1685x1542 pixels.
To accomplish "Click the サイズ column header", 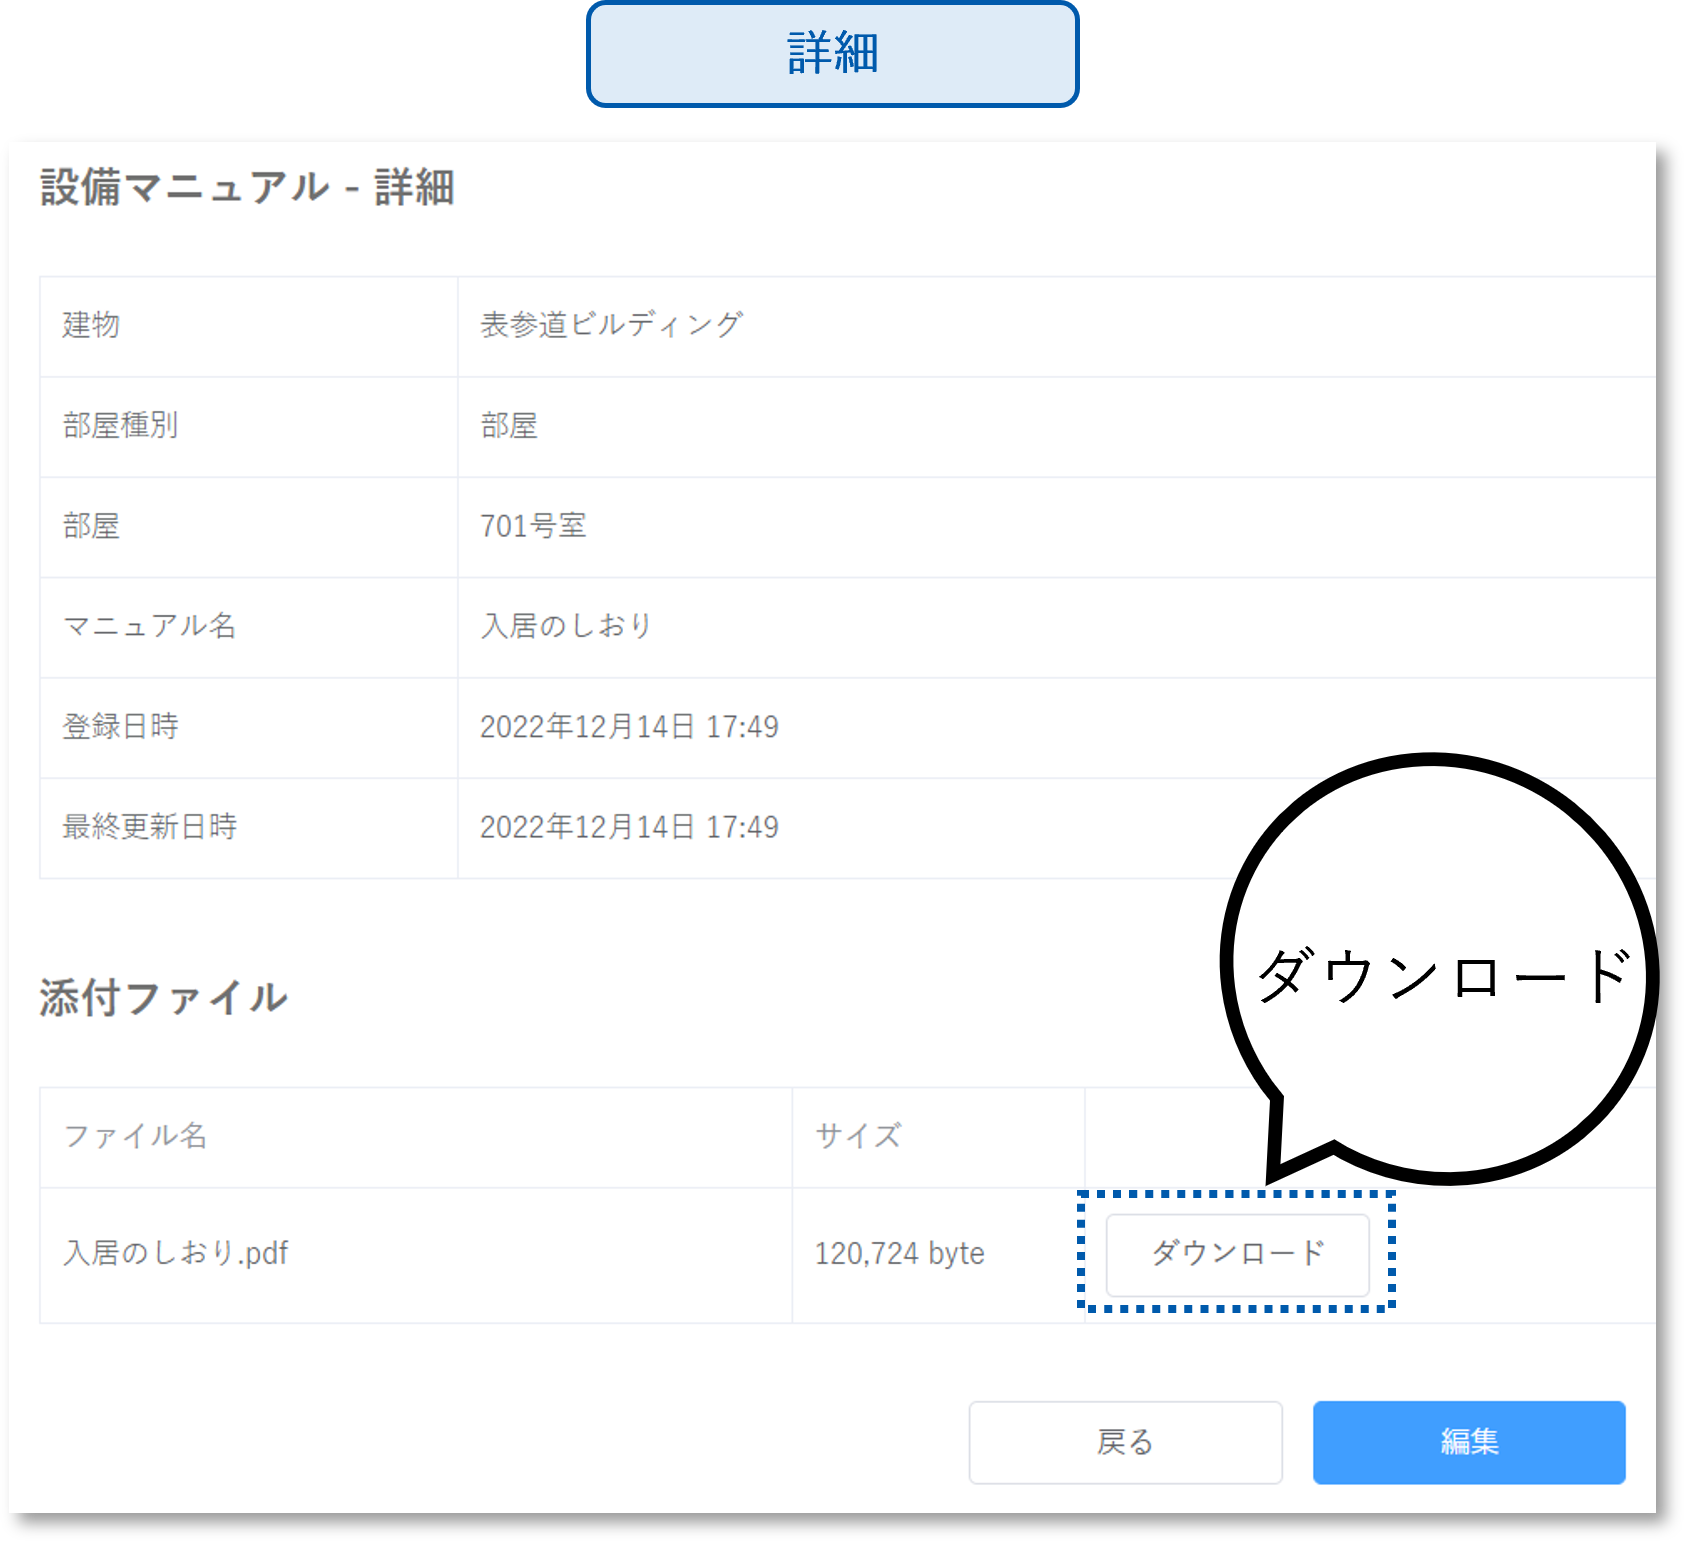I will (857, 1135).
